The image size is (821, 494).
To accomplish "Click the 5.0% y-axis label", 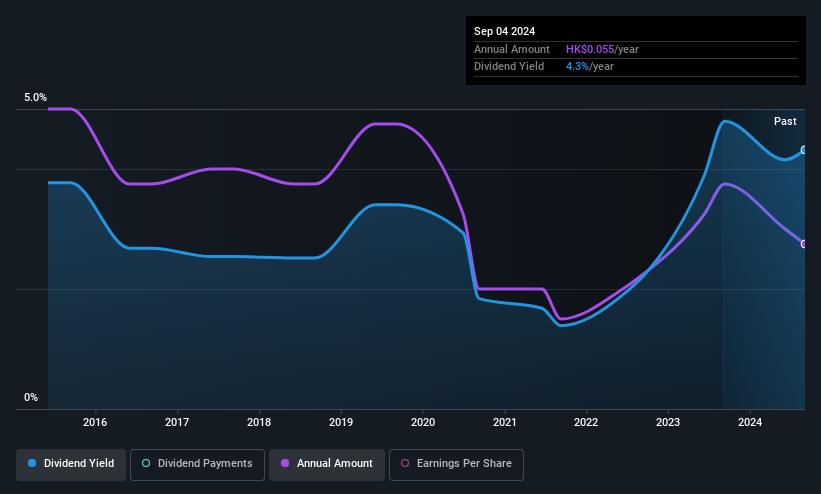I will pos(35,98).
